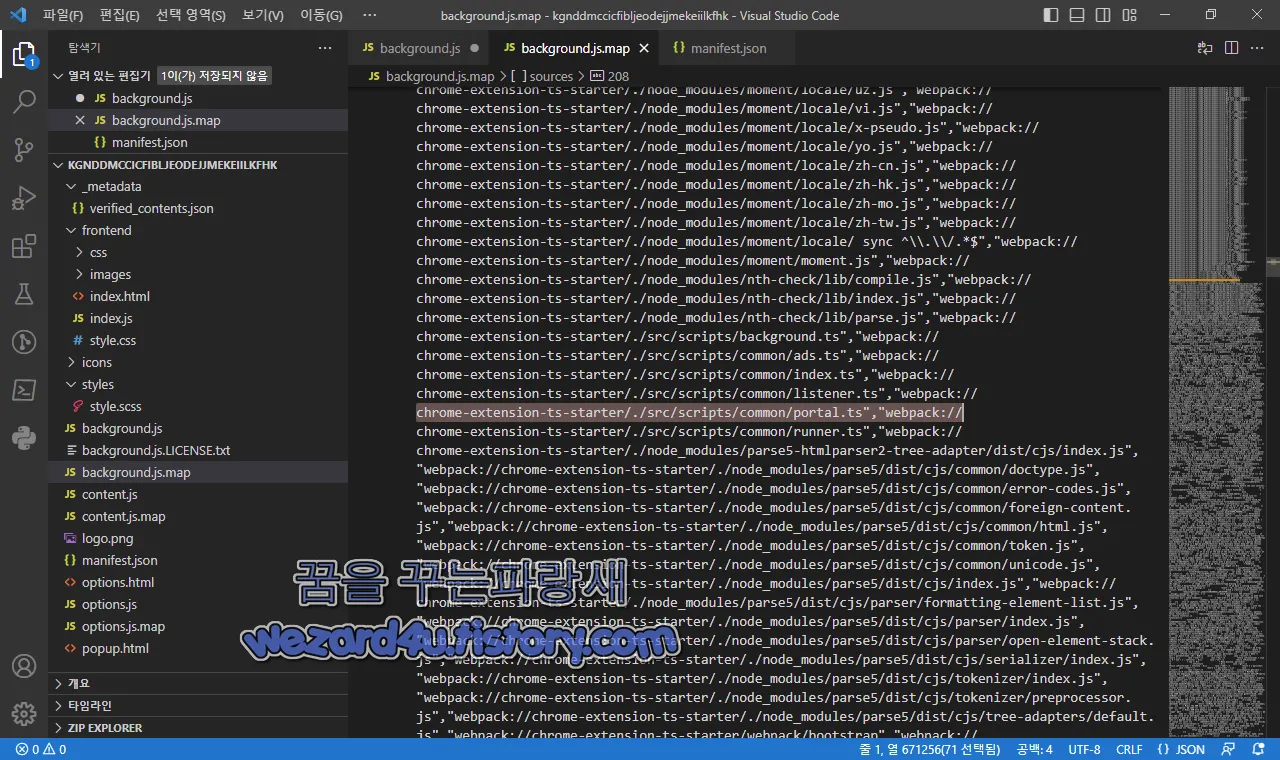Toggle bottom panel layout icon
Screen dimensions: 1280x760
(1077, 15)
